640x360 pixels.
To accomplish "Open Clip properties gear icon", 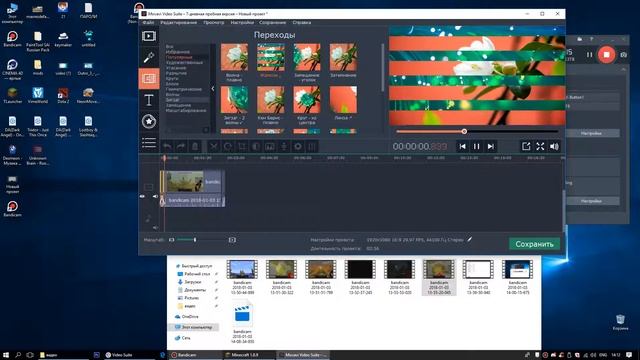I will click(298, 147).
